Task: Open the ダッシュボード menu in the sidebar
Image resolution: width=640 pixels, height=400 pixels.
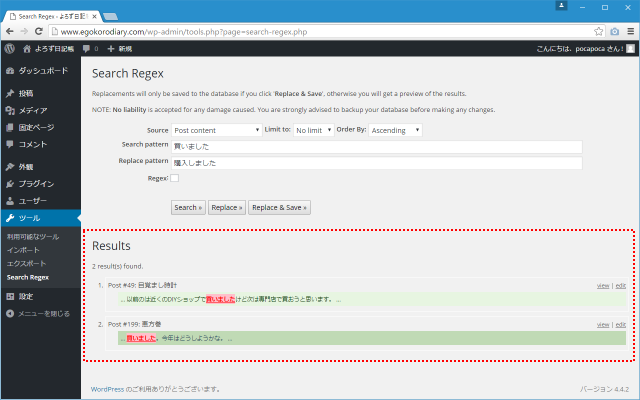Action: pos(41,71)
